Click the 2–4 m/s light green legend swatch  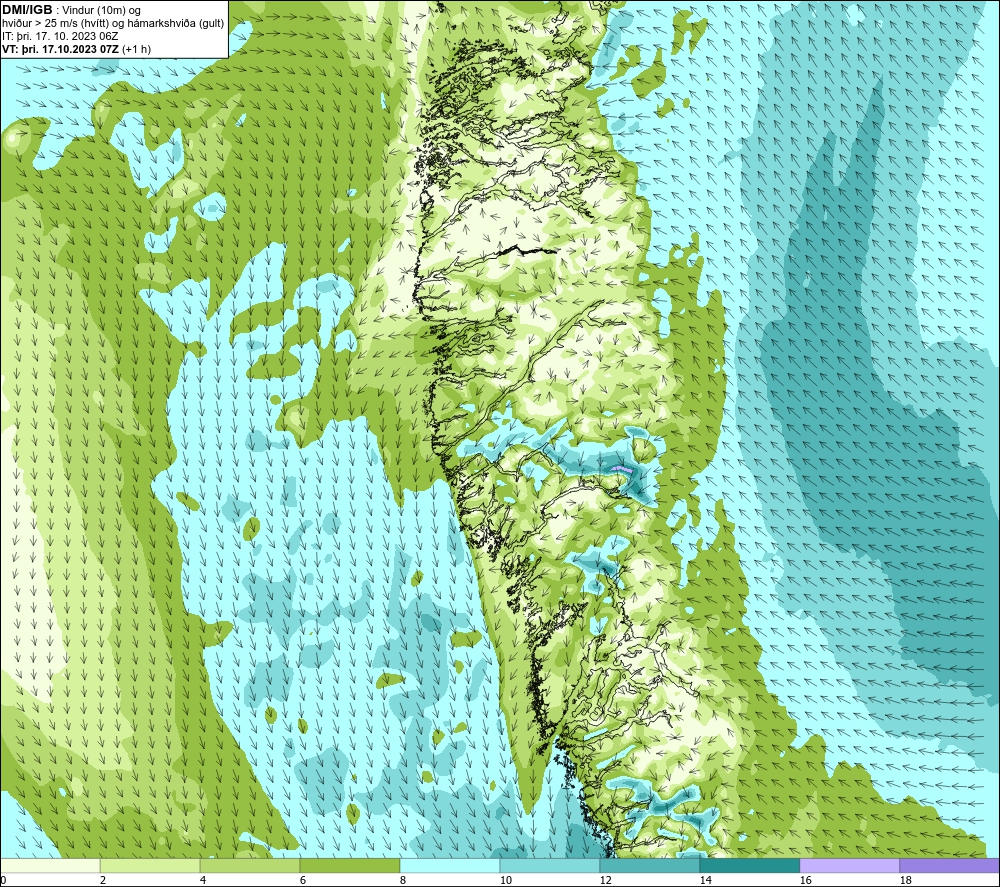pyautogui.click(x=150, y=865)
